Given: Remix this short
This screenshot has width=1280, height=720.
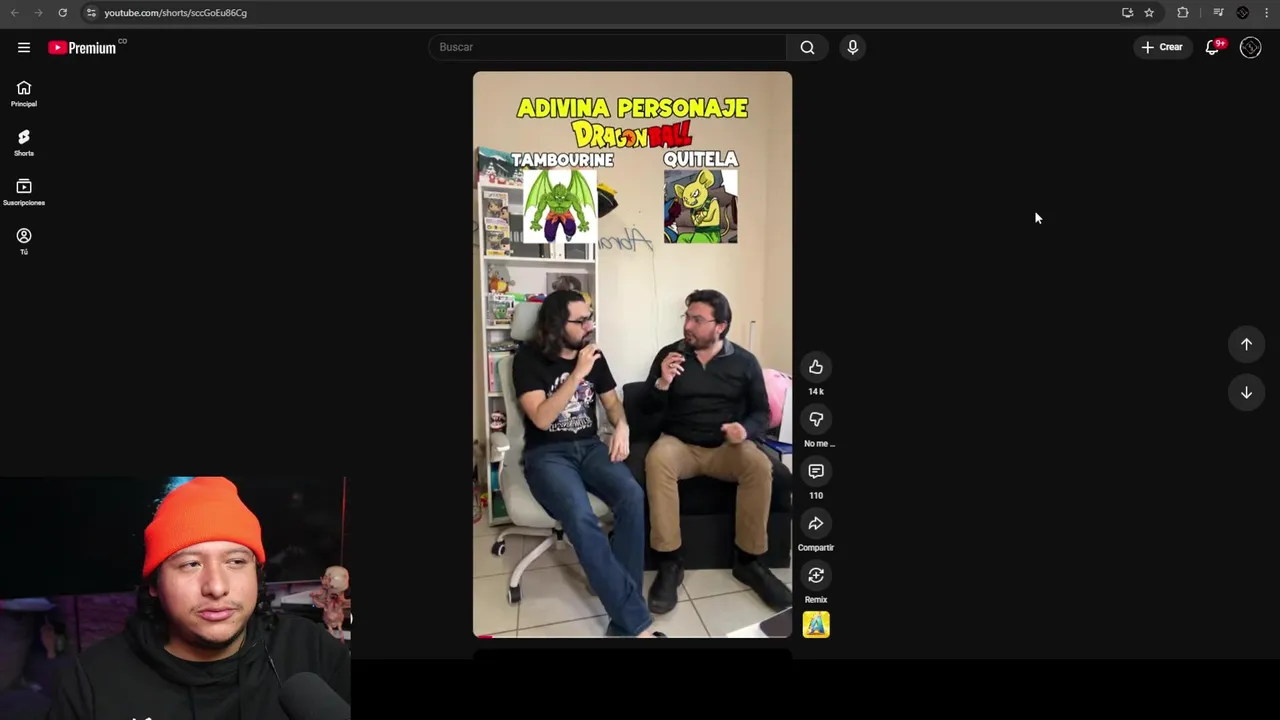Looking at the screenshot, I should point(816,575).
